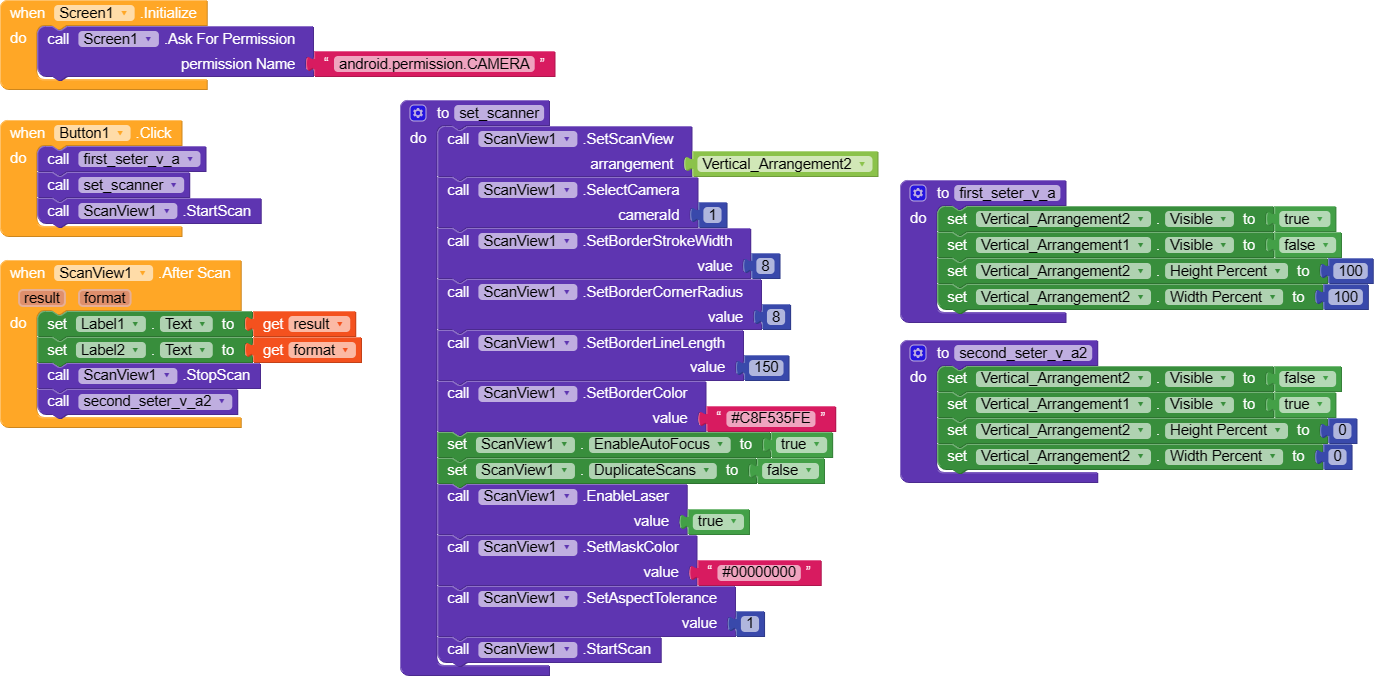Click the #C8F535FE border color text value
Image resolution: width=1374 pixels, height=676 pixels.
771,418
